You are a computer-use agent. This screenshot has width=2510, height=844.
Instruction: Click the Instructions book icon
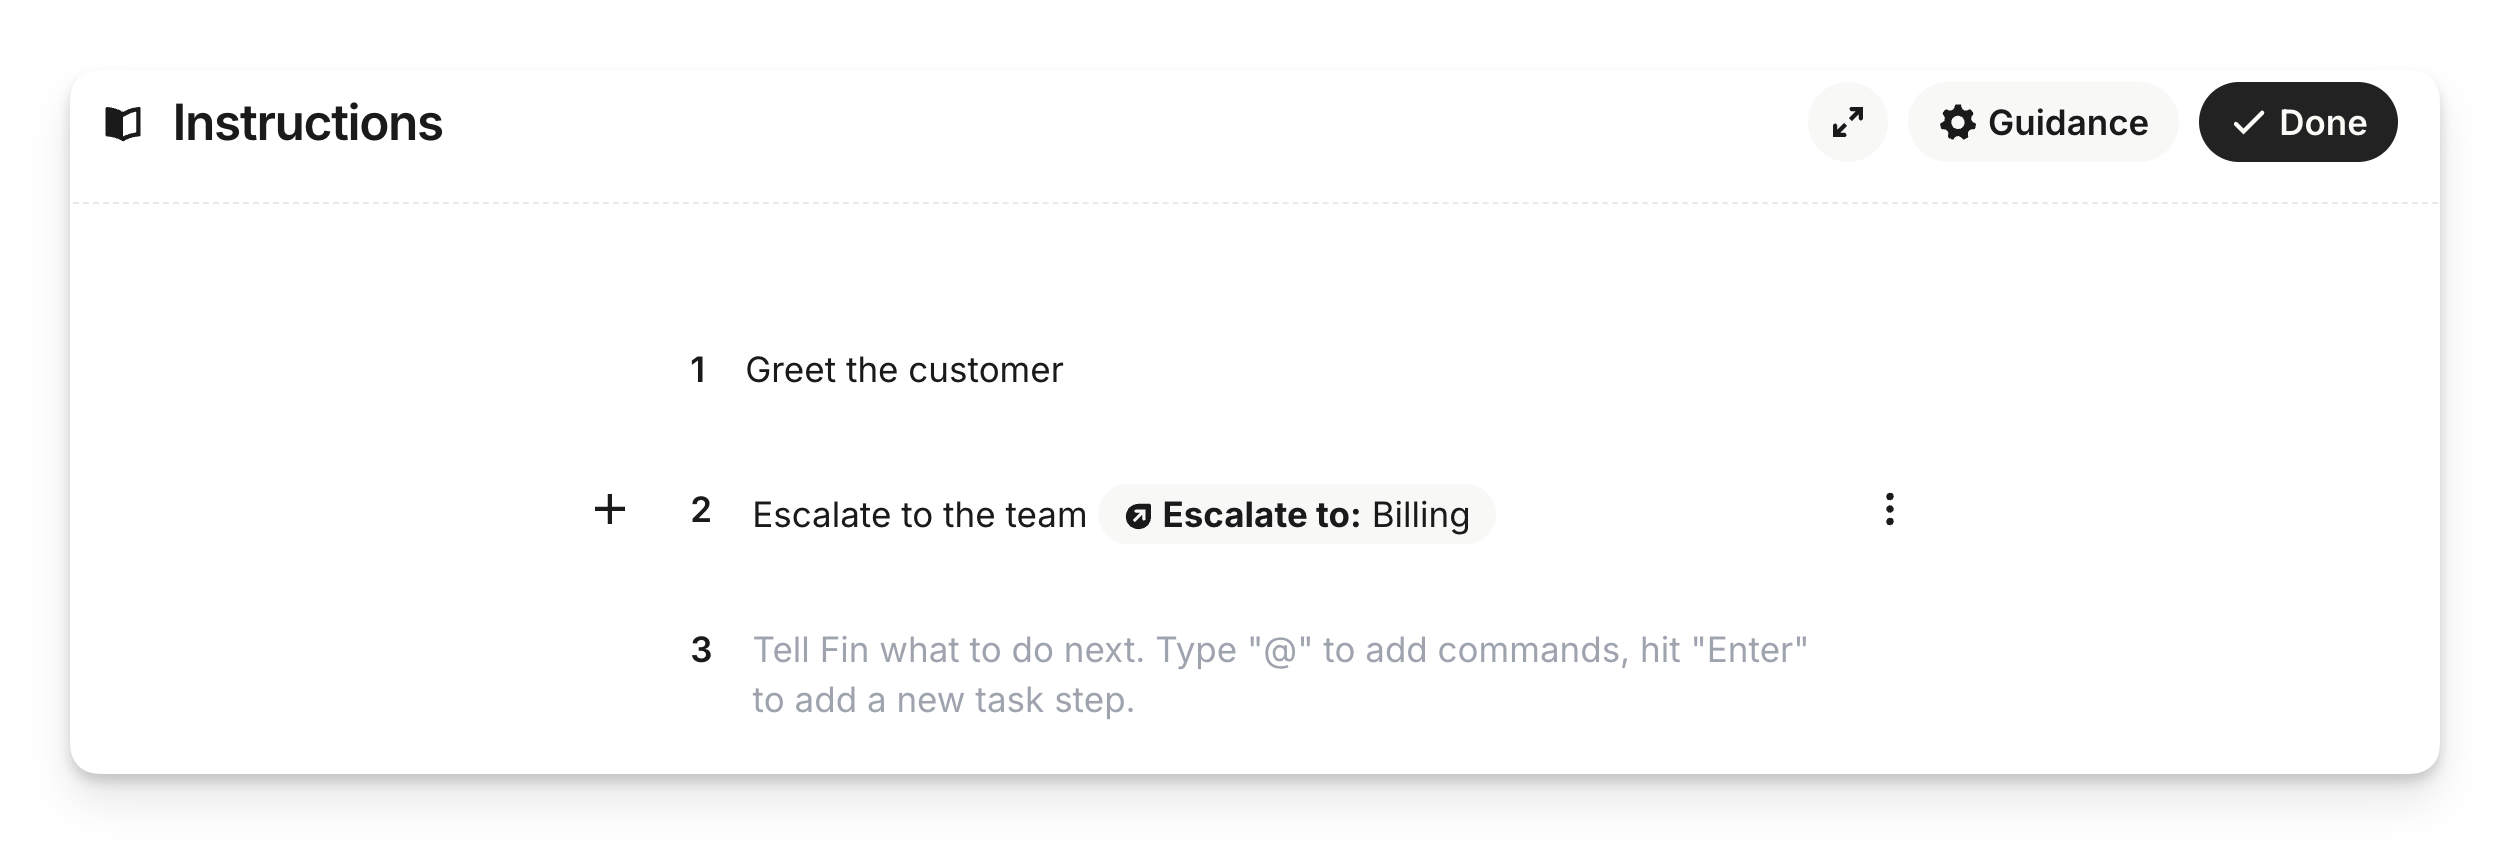coord(123,124)
